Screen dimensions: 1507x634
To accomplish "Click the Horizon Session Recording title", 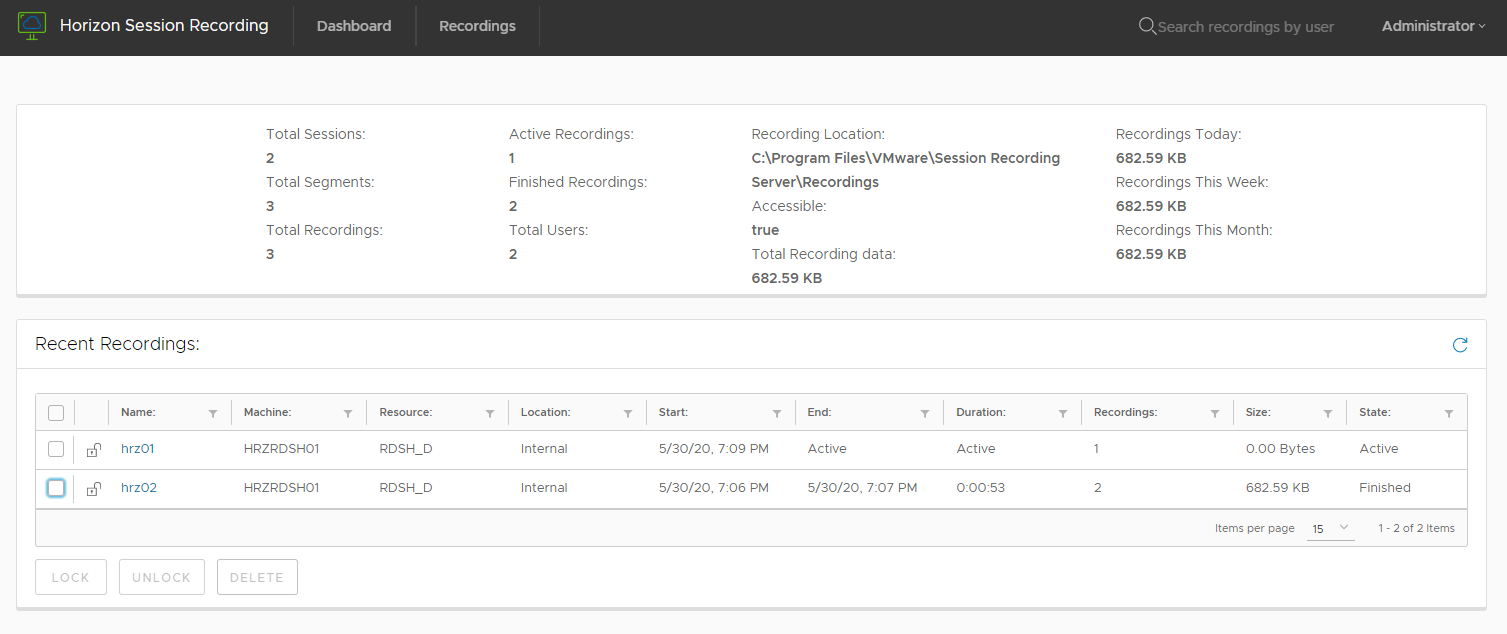I will pyautogui.click(x=164, y=26).
